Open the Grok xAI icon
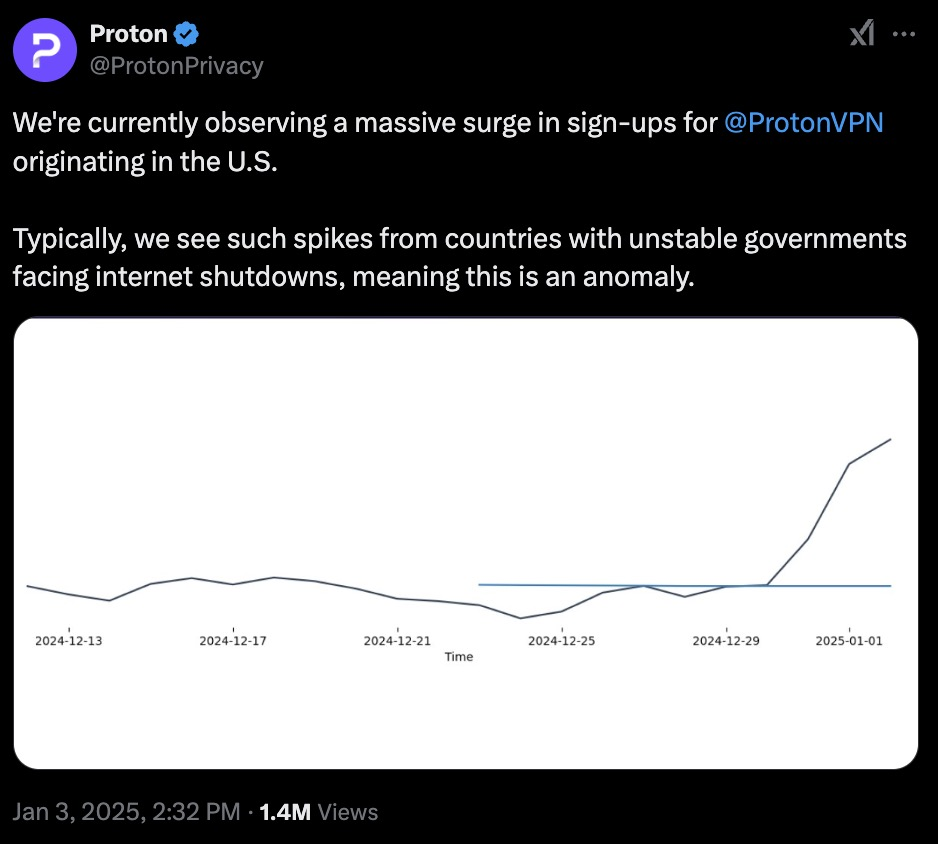This screenshot has height=844, width=938. (862, 33)
